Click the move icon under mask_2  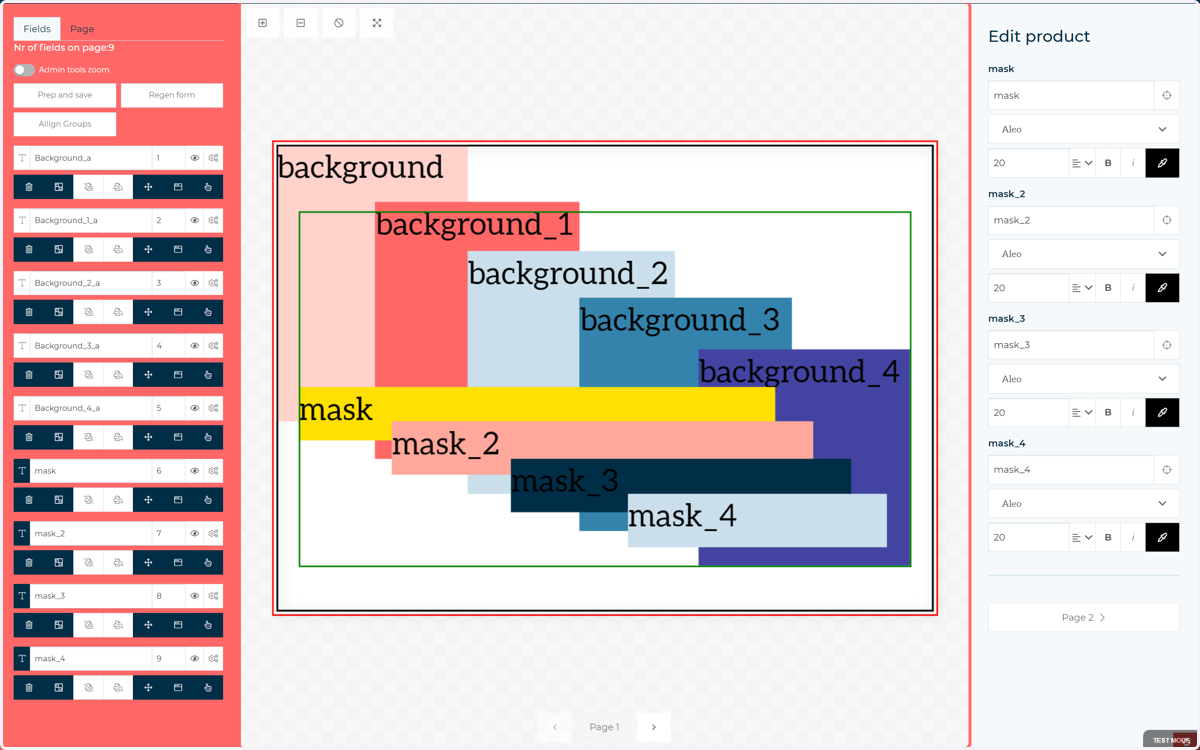(148, 562)
